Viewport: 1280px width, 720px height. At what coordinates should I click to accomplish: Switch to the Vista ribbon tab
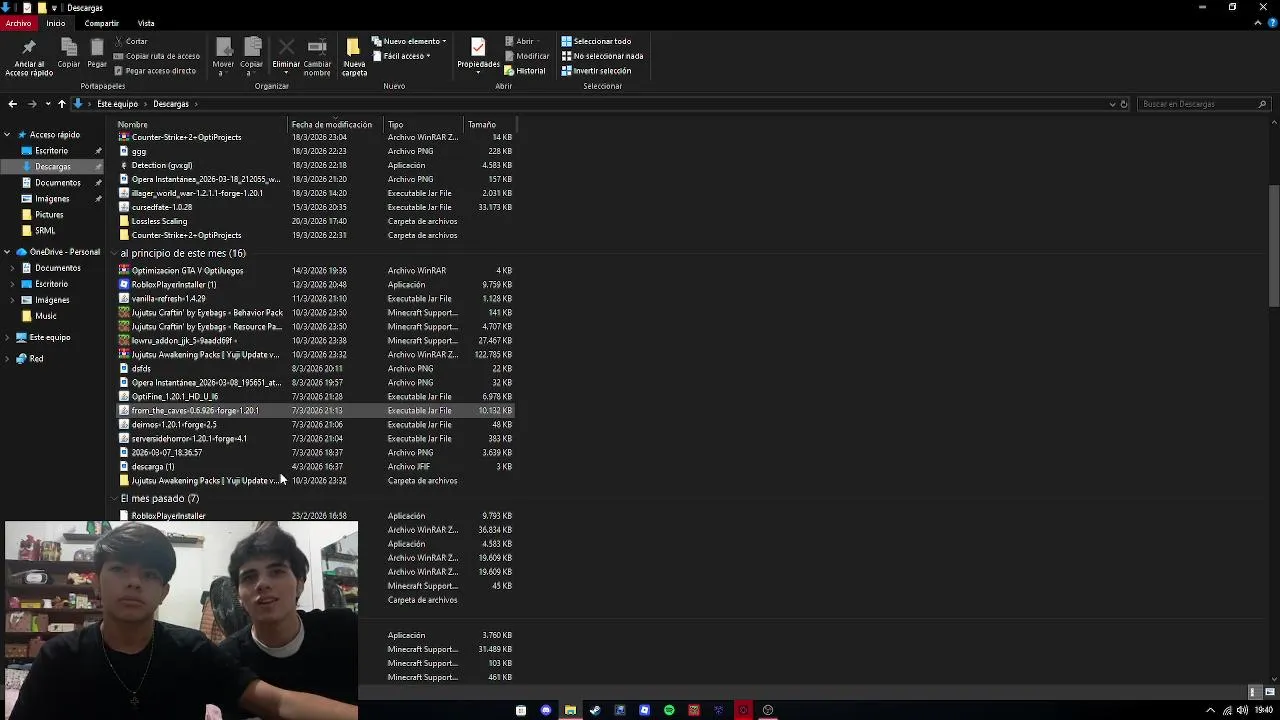pyautogui.click(x=146, y=23)
